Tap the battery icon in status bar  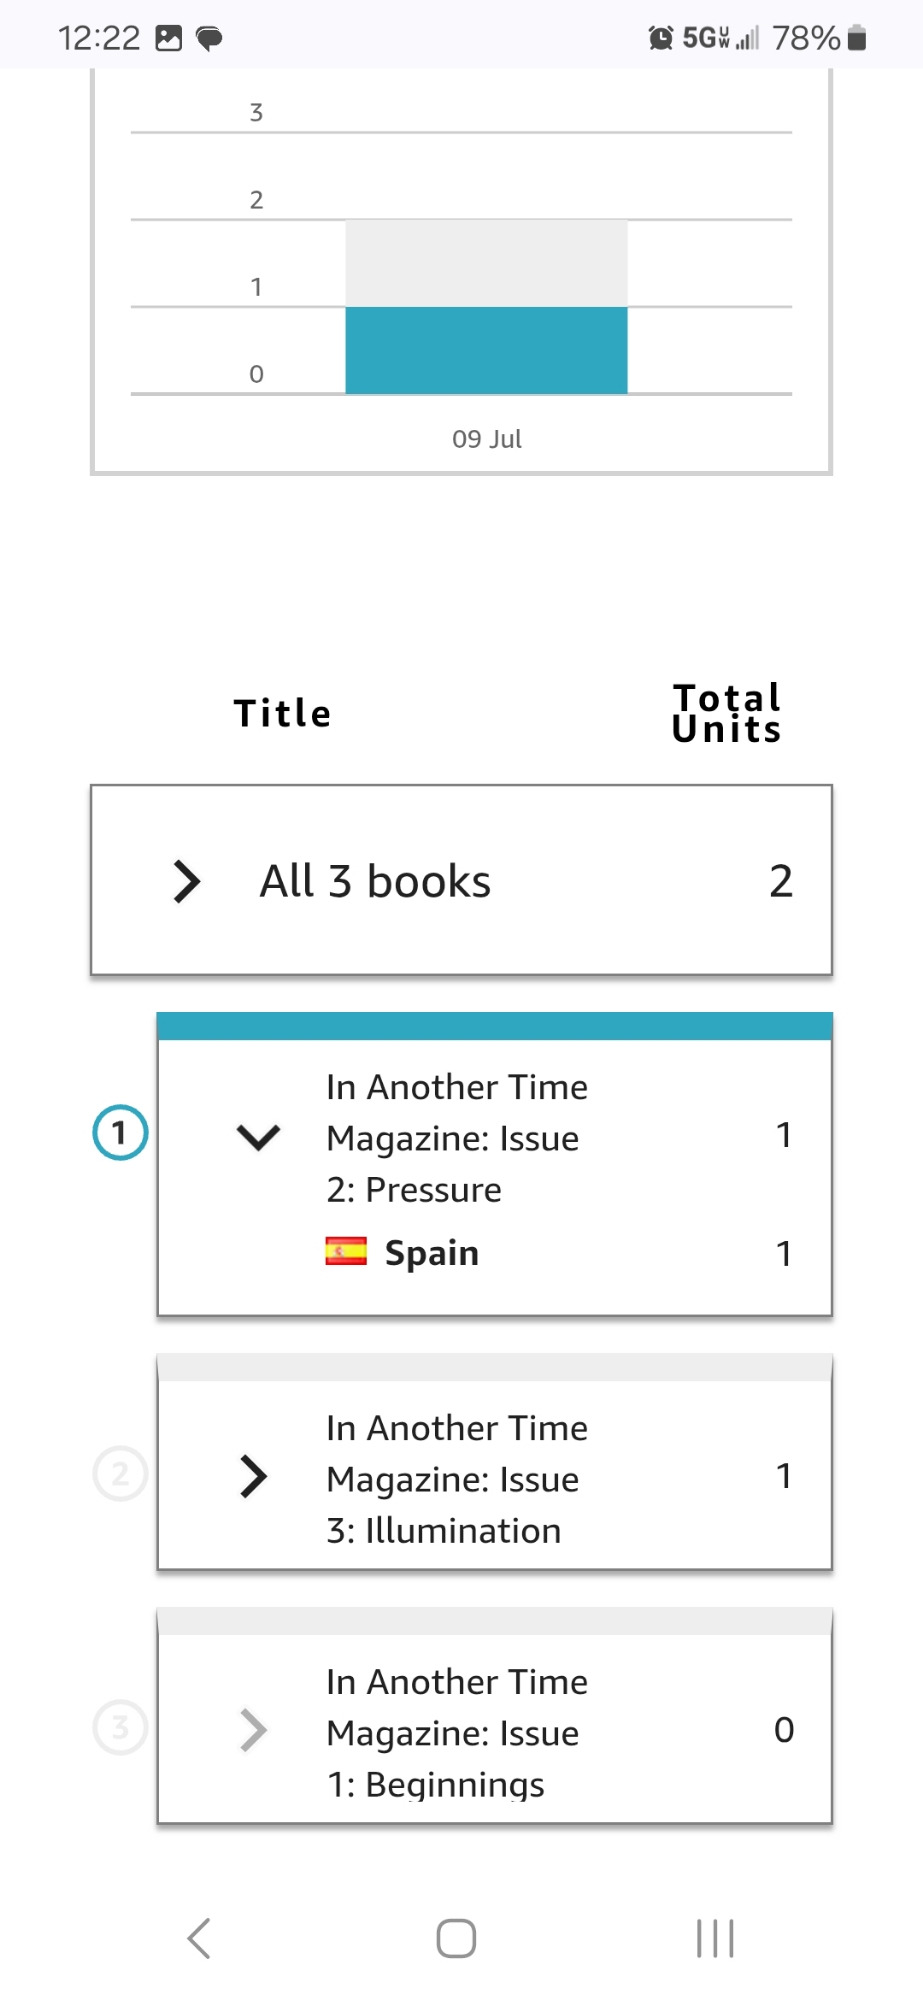(857, 38)
